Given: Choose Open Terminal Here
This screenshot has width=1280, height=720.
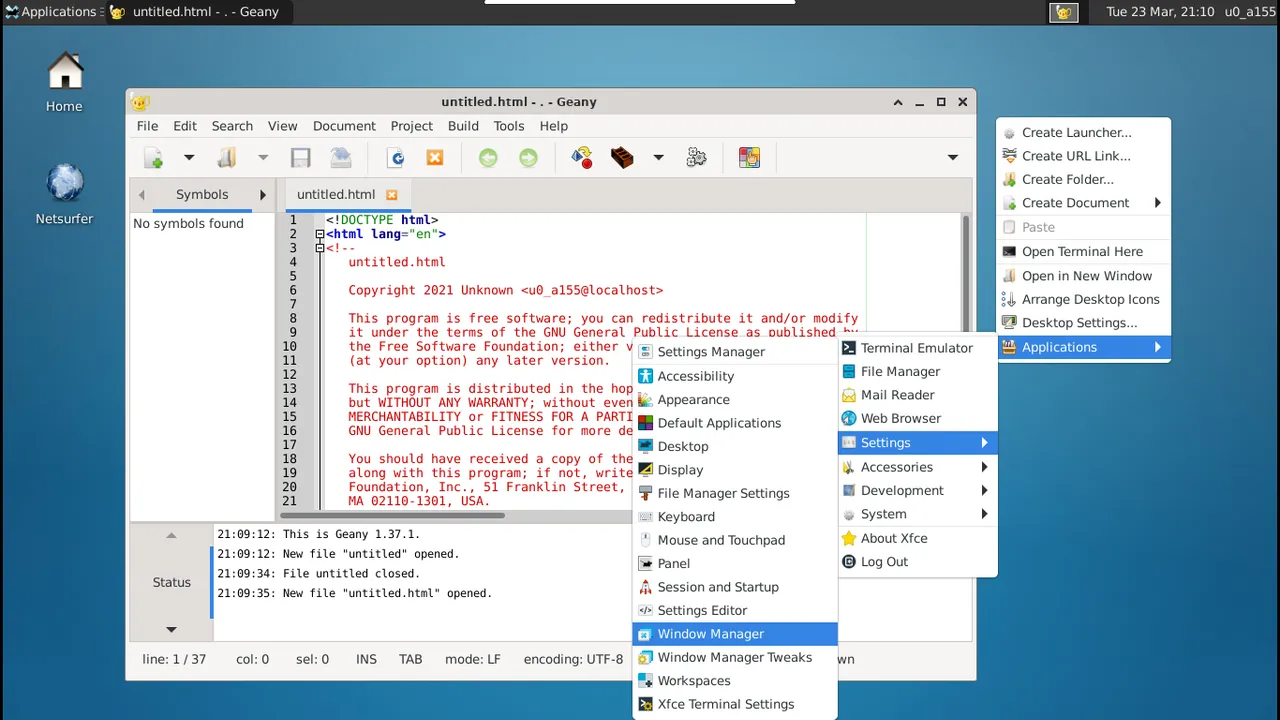Looking at the screenshot, I should [x=1083, y=252].
